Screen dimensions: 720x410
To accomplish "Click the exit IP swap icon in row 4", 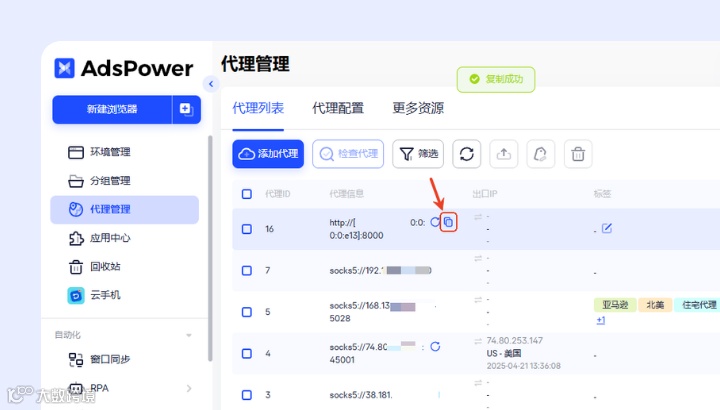I will tap(478, 341).
